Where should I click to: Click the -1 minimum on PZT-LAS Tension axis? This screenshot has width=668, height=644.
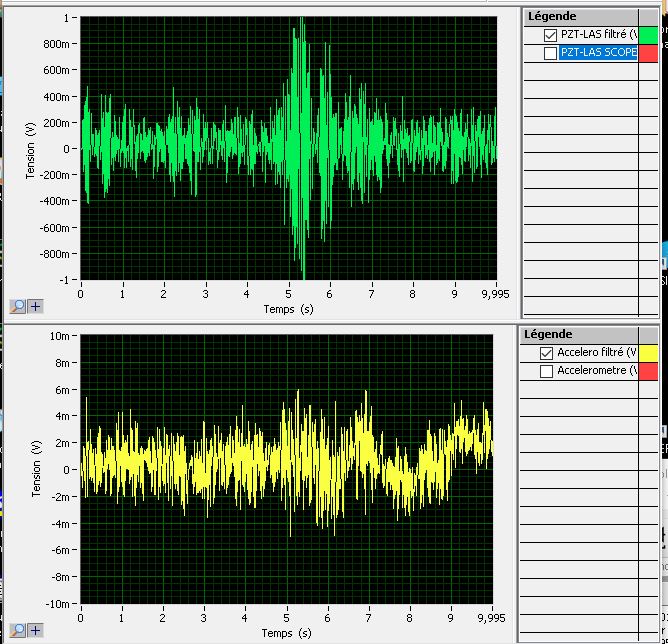click(x=66, y=280)
